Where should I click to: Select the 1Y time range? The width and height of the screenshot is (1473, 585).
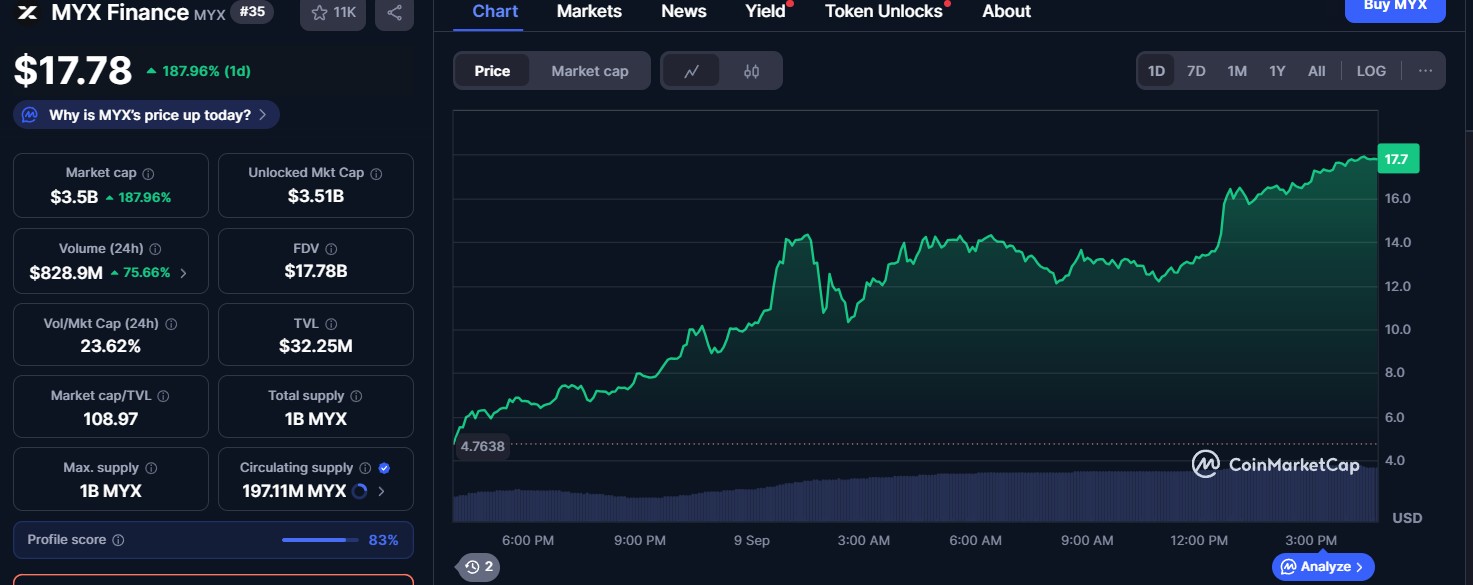pyautogui.click(x=1277, y=71)
